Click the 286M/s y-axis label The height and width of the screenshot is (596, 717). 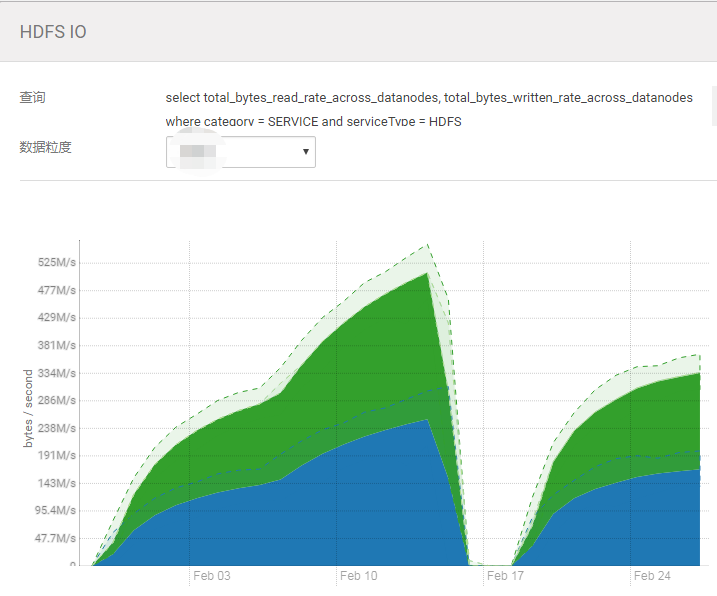(x=57, y=400)
